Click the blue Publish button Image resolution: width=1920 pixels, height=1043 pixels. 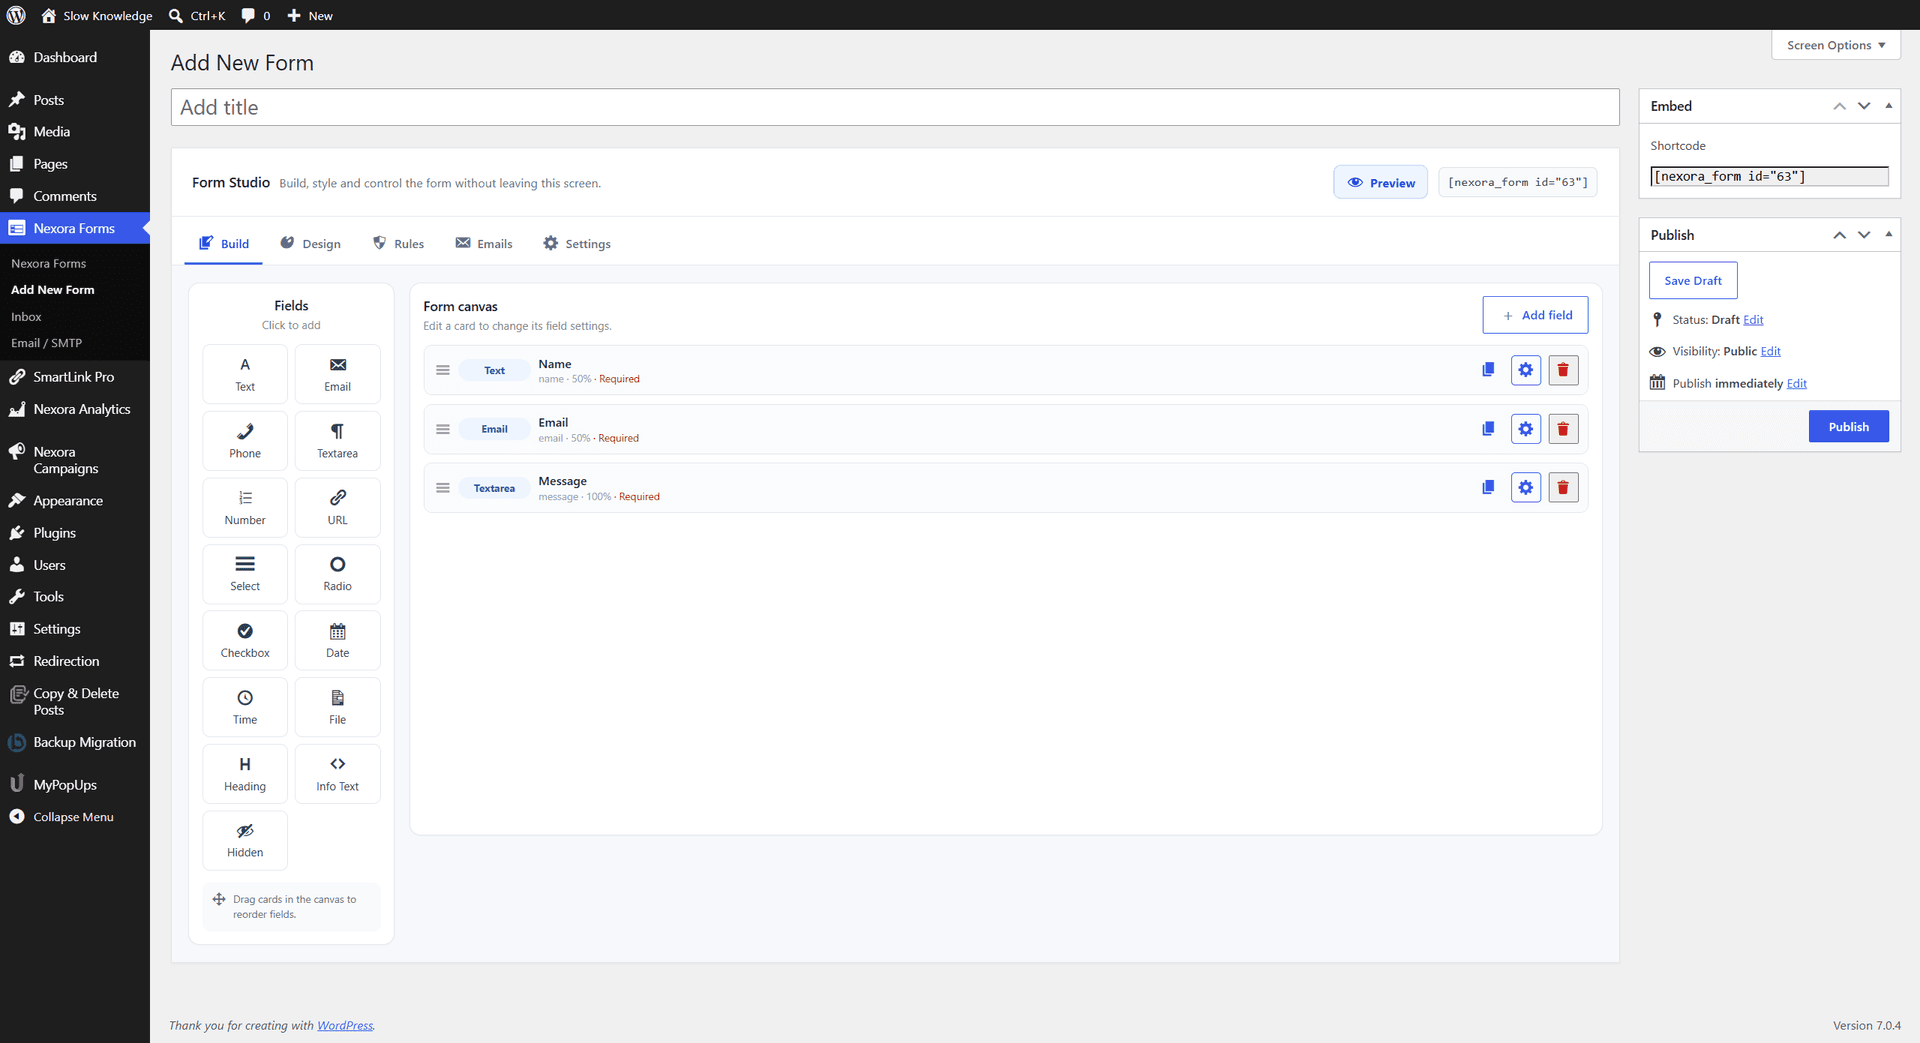[1848, 426]
